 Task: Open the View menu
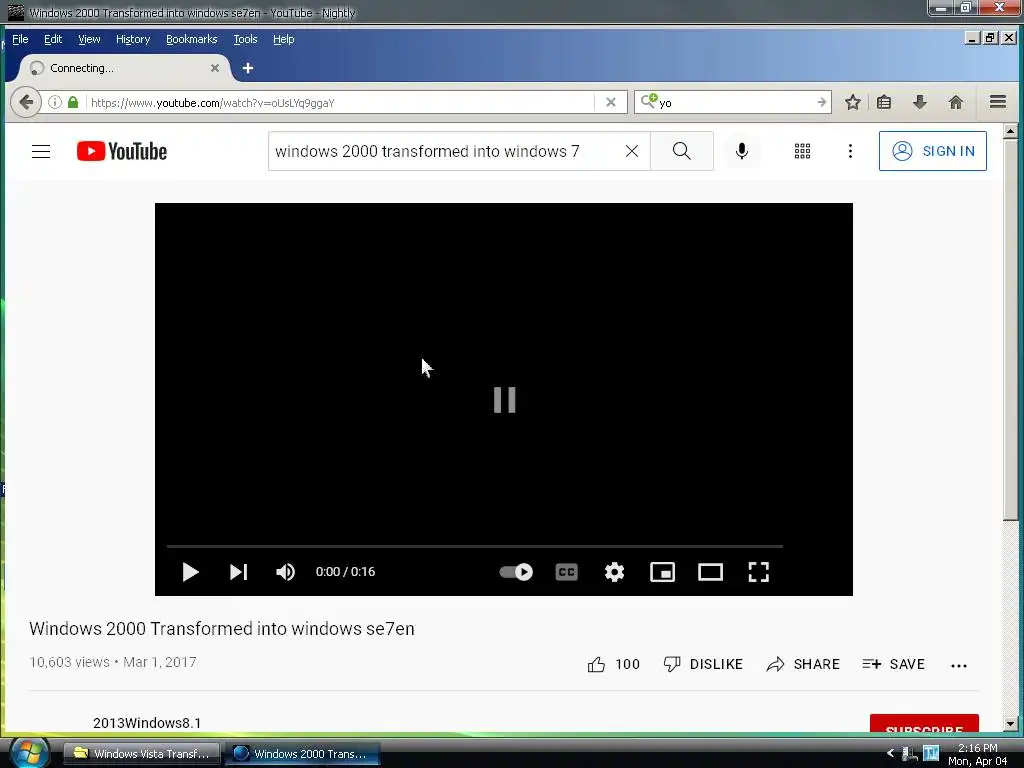pyautogui.click(x=89, y=39)
